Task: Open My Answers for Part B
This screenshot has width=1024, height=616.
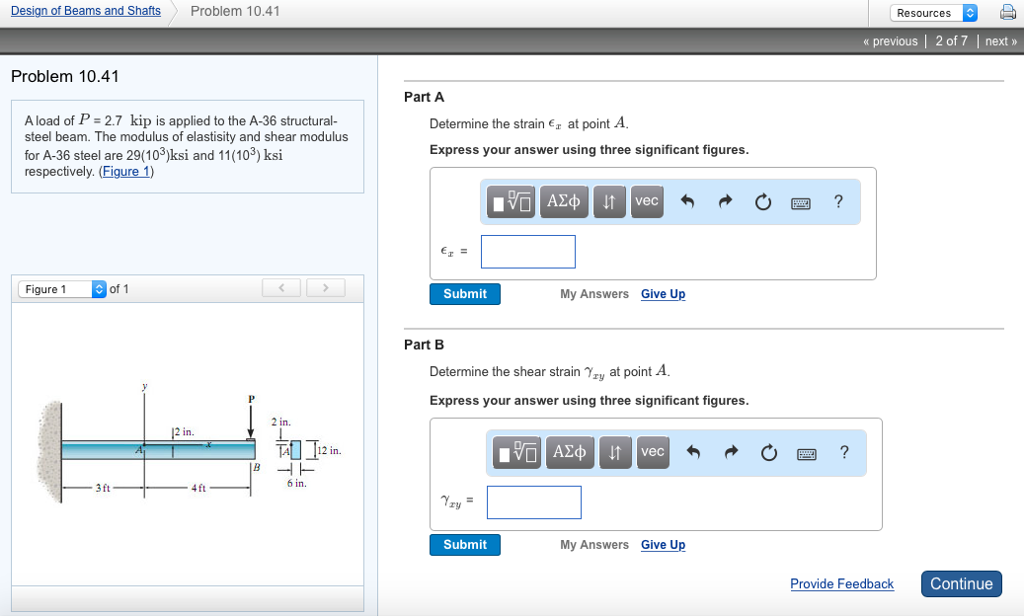Action: (x=594, y=545)
